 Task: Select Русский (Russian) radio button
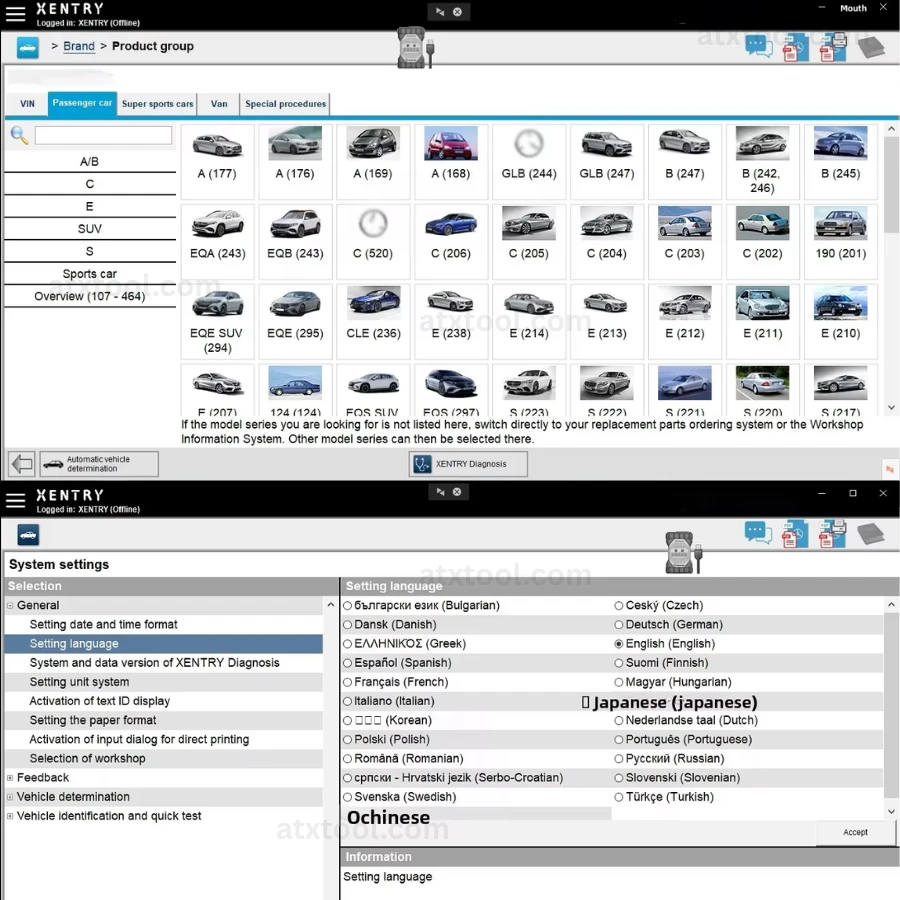pos(619,759)
